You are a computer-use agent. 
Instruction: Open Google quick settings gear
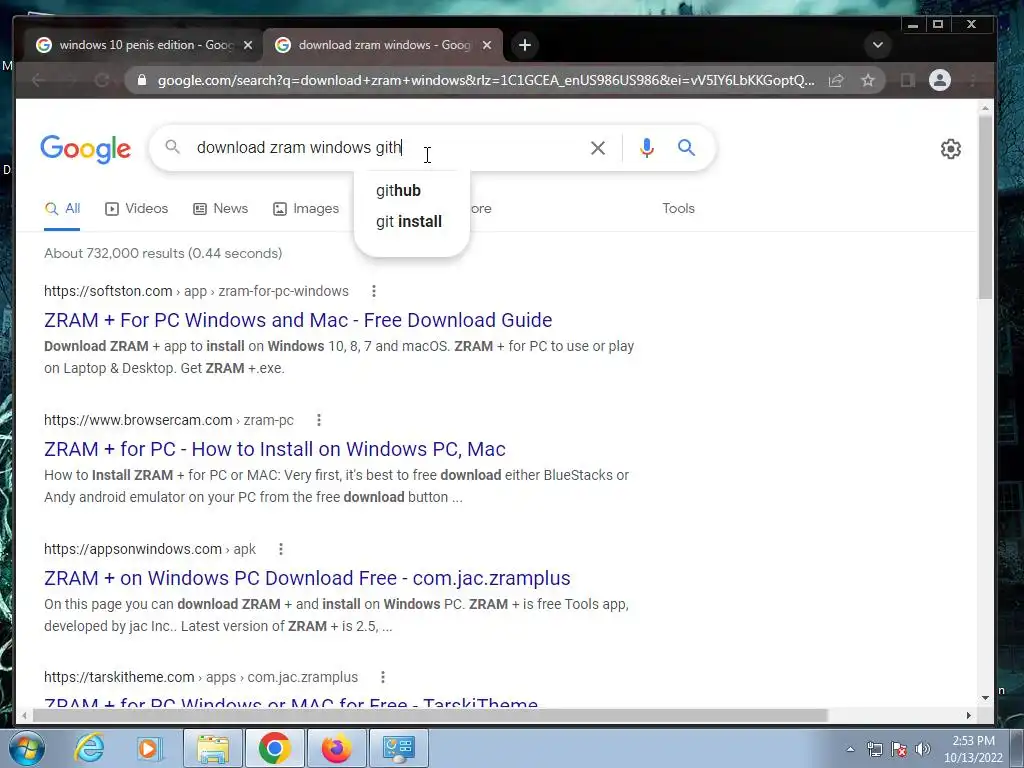pyautogui.click(x=951, y=149)
